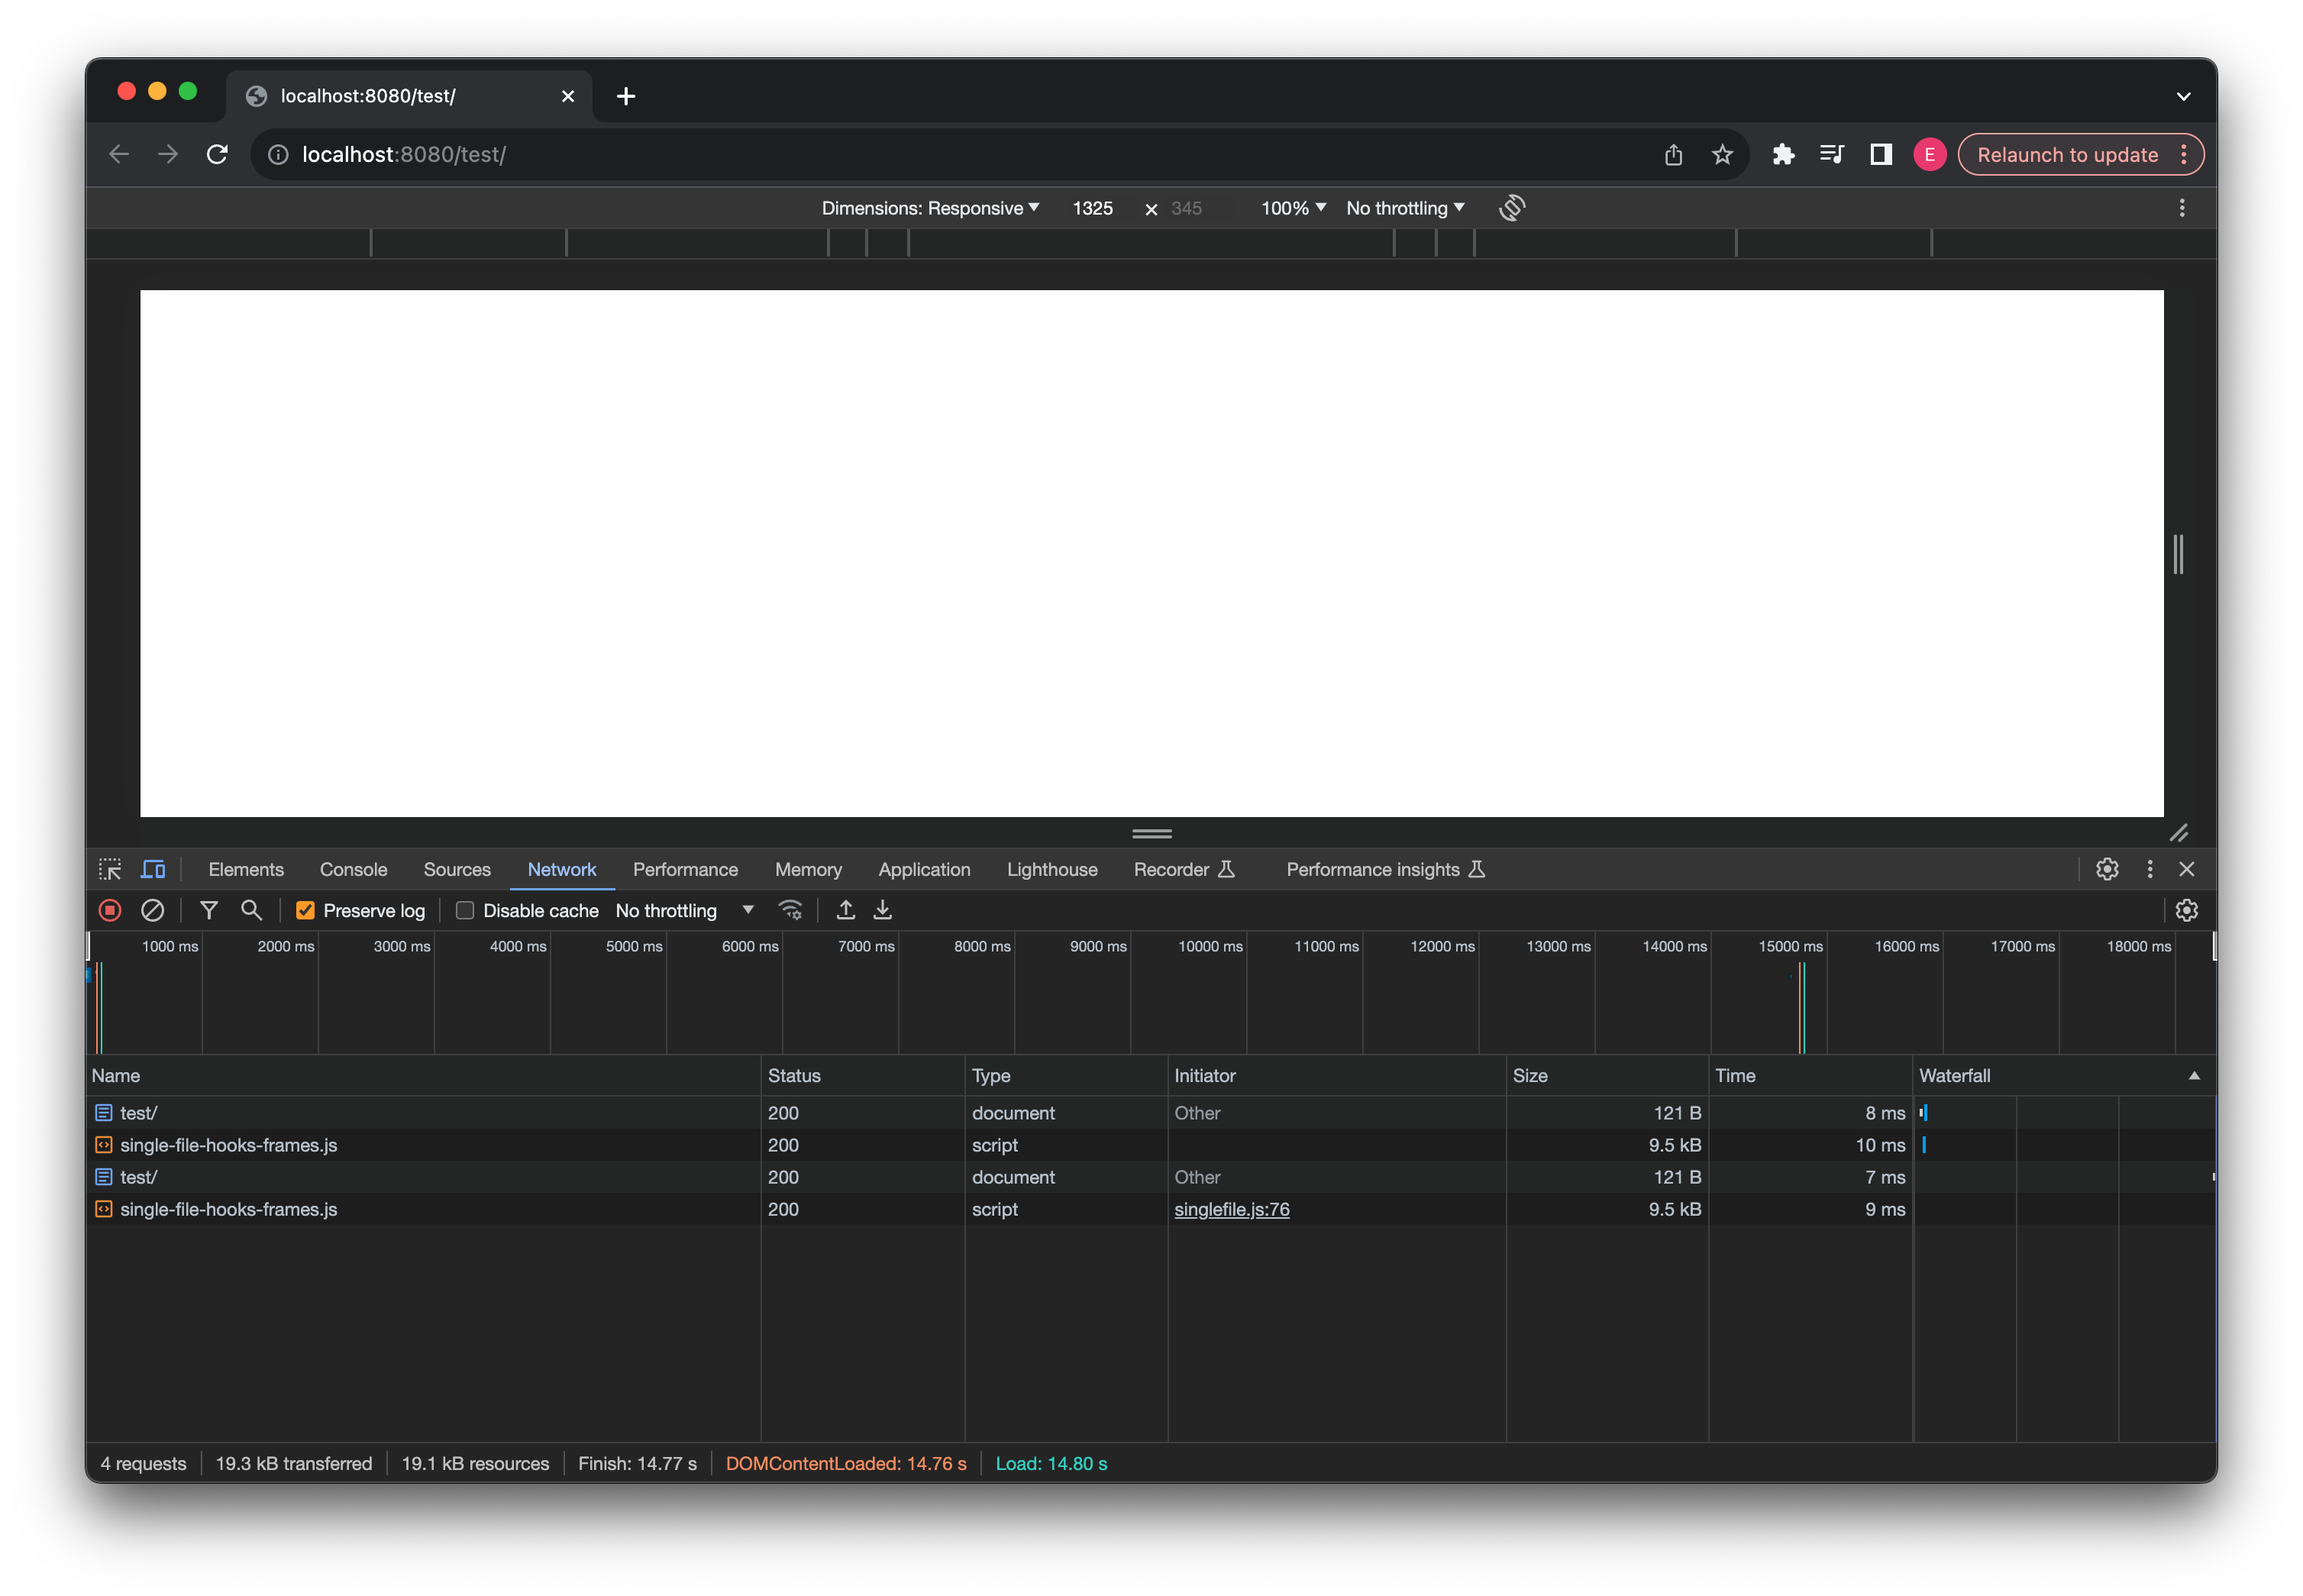Activate the inspect element picker
The image size is (2303, 1596).
click(x=110, y=869)
